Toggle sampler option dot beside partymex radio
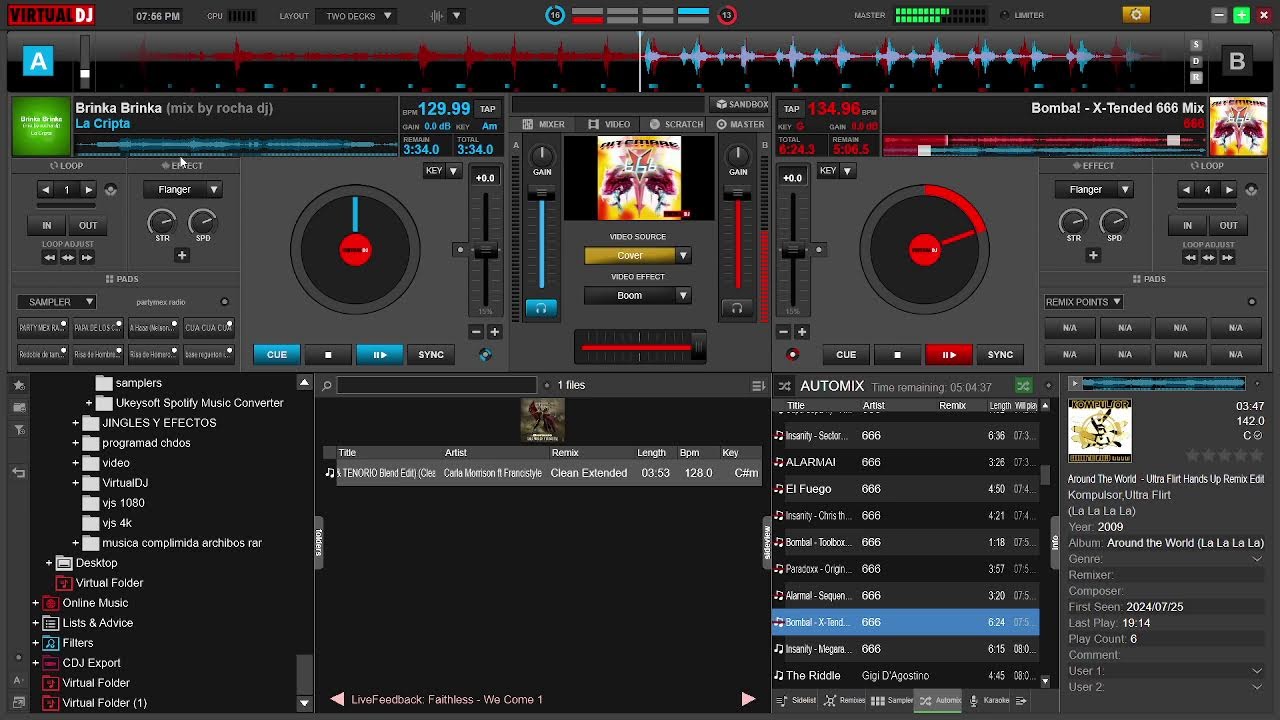Image resolution: width=1280 pixels, height=720 pixels. click(224, 302)
